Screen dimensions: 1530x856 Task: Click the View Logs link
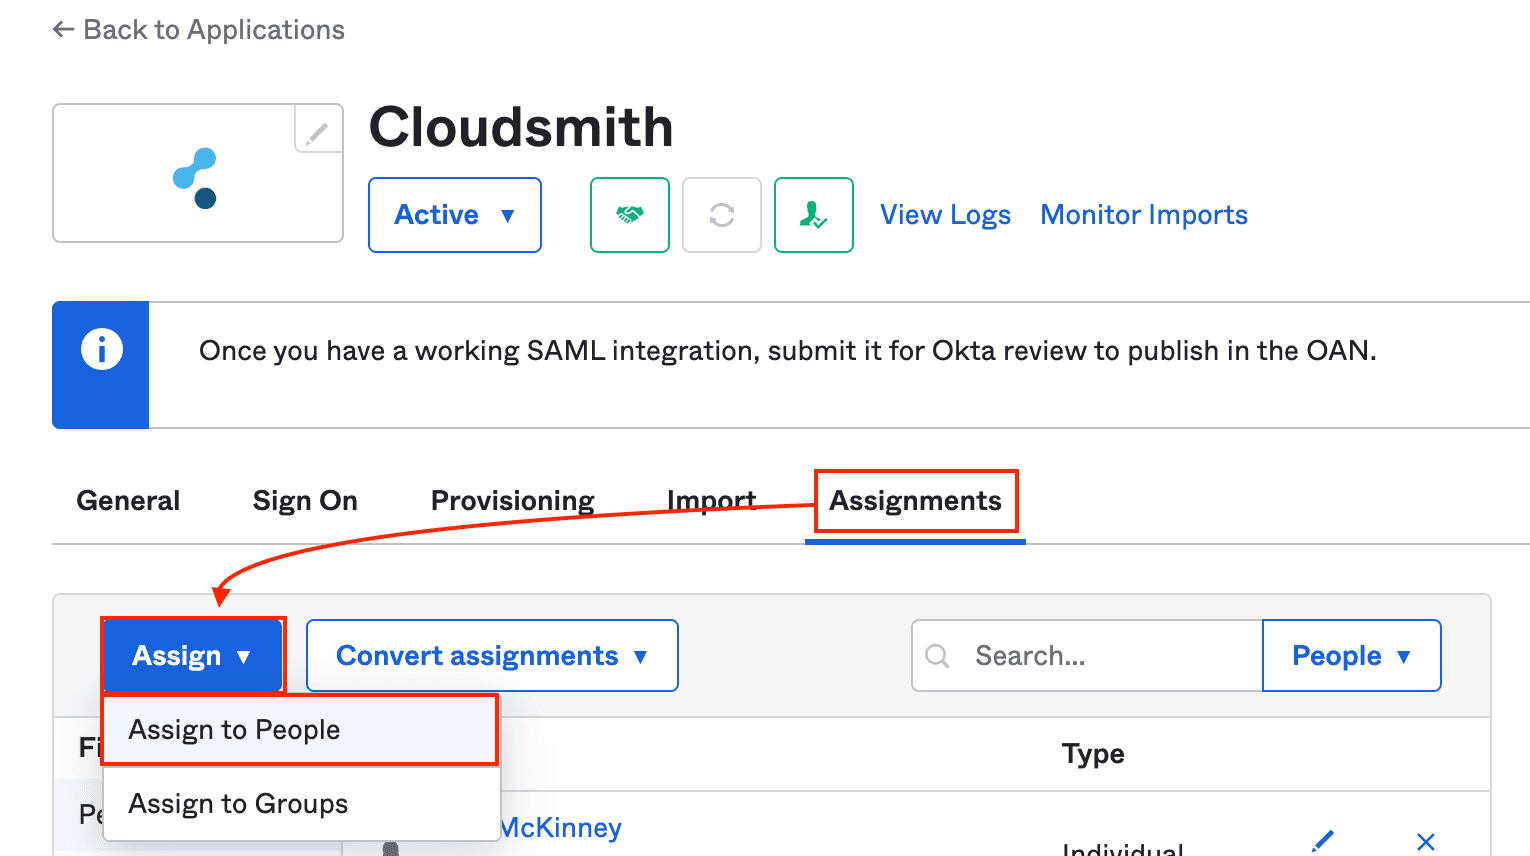[945, 215]
